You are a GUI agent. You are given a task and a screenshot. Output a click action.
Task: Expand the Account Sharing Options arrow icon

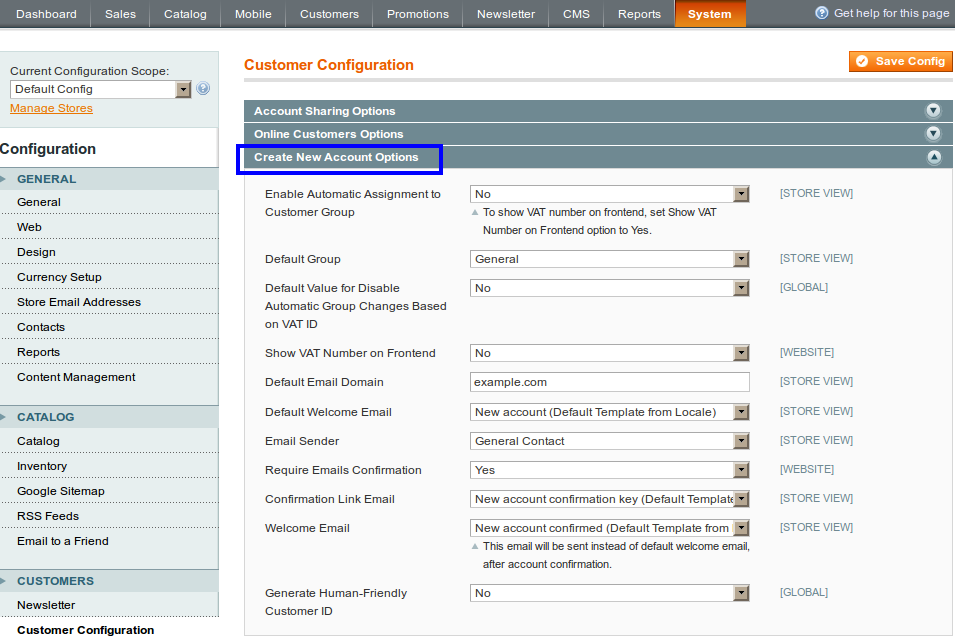pos(933,111)
